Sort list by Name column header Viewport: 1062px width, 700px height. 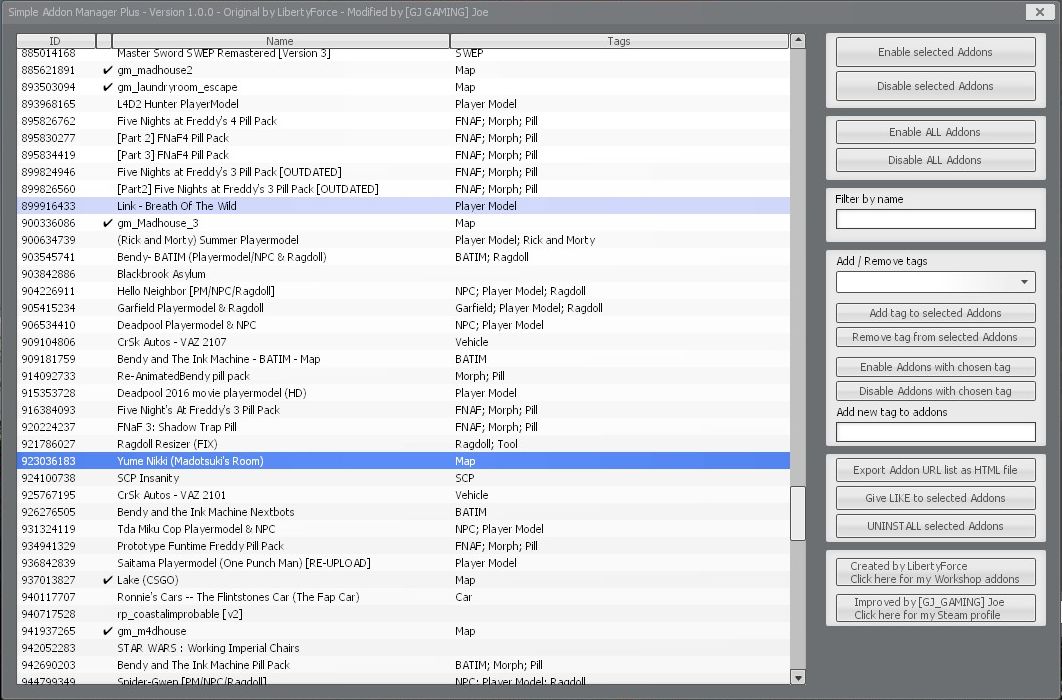pos(280,41)
